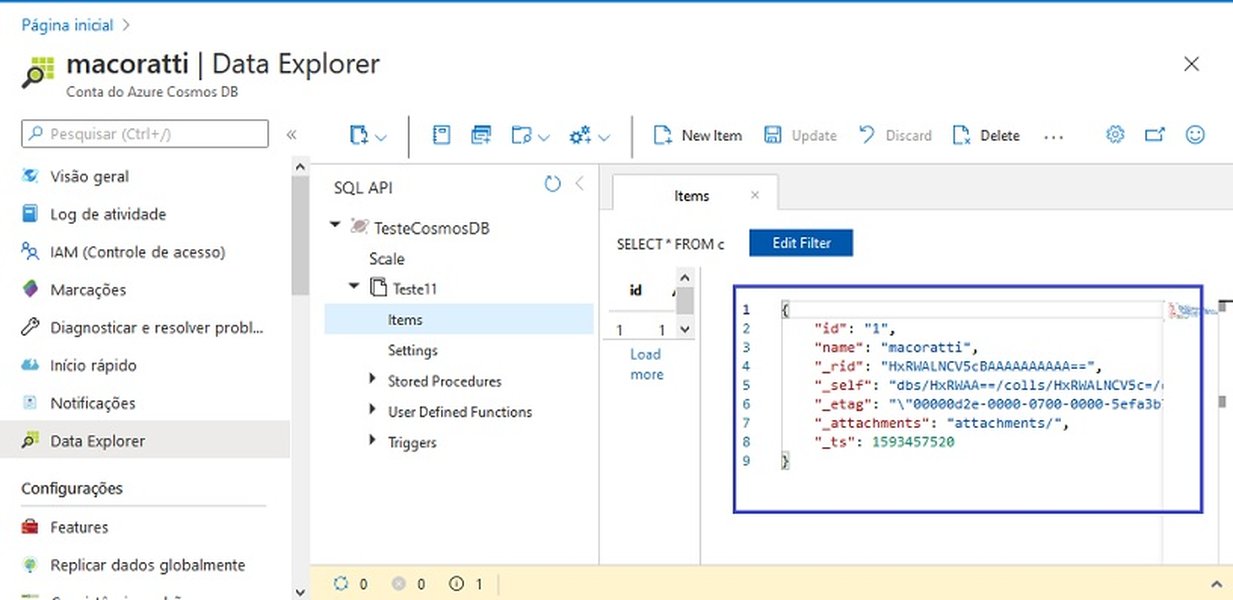Close the Items tab

tap(755, 196)
